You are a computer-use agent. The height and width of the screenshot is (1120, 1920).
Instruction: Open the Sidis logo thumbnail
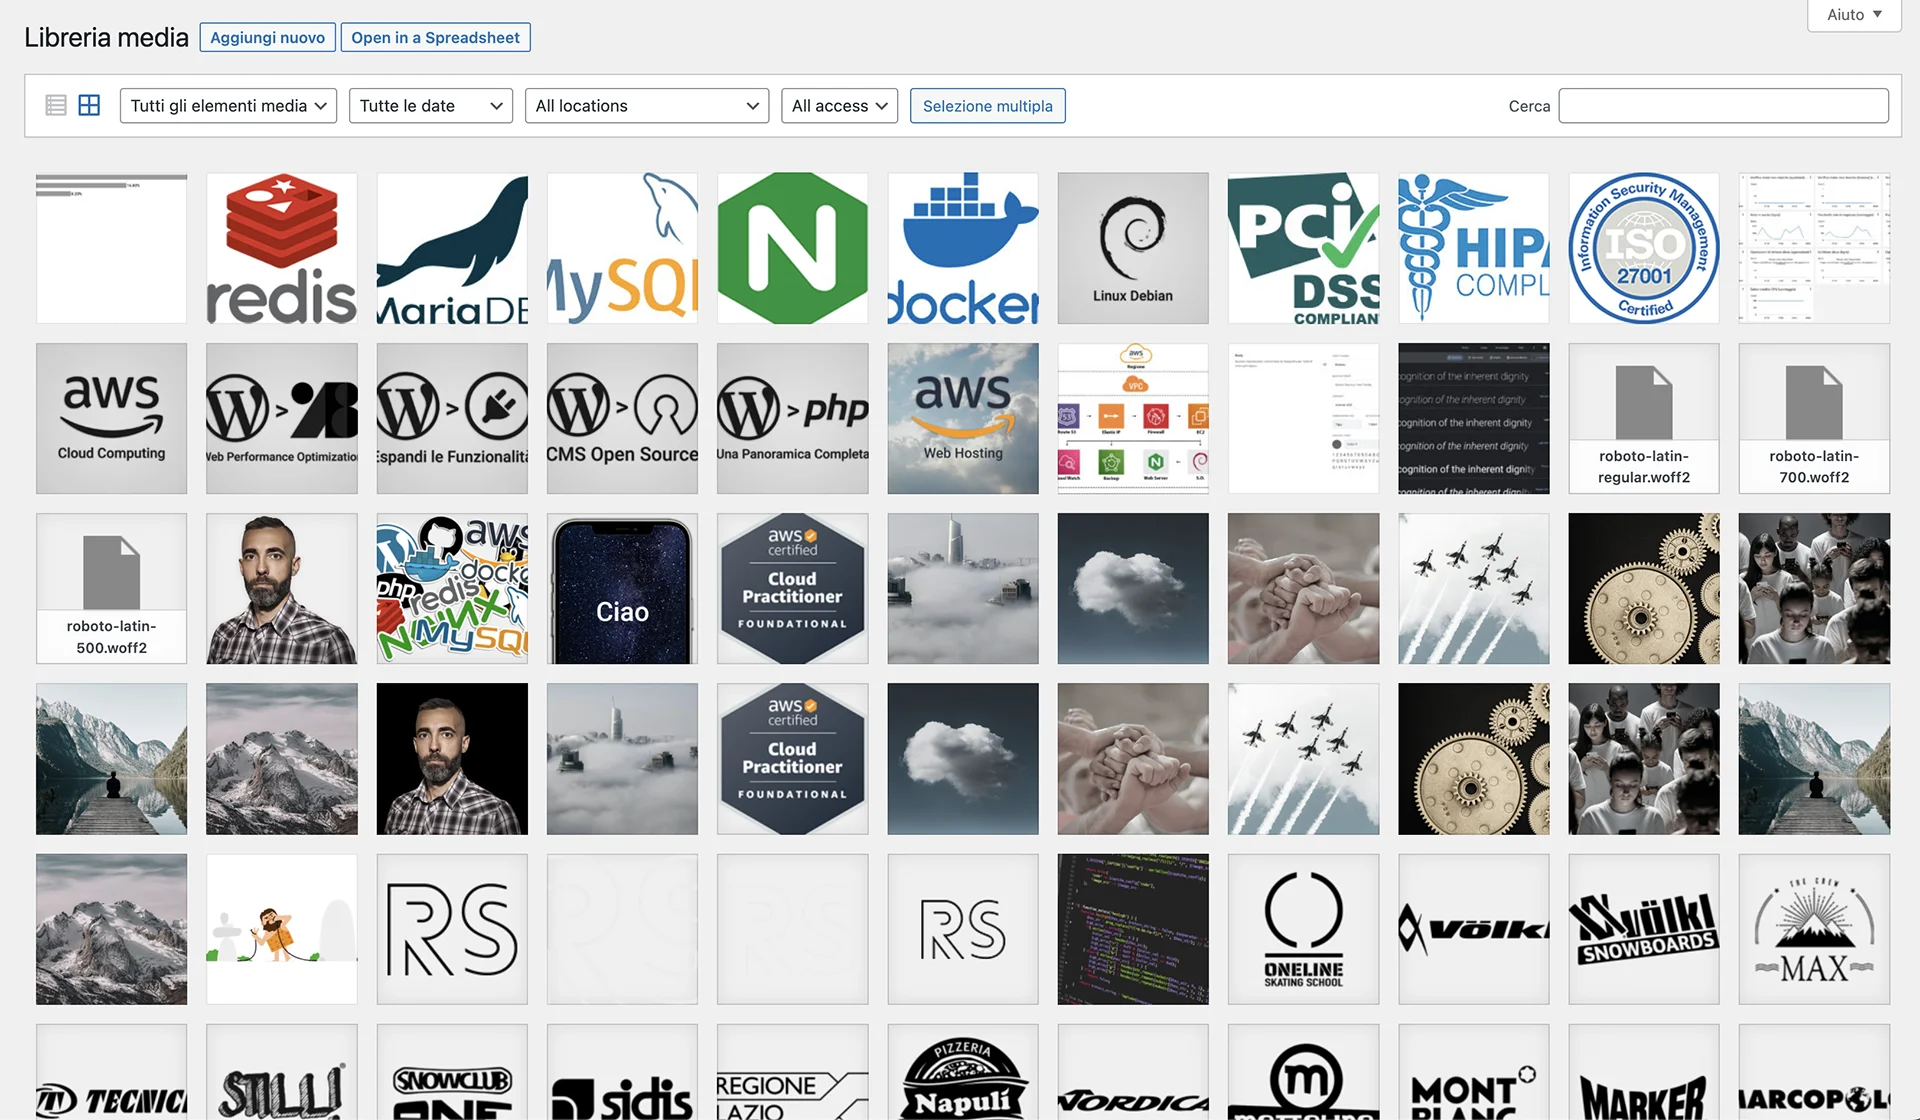(622, 1072)
